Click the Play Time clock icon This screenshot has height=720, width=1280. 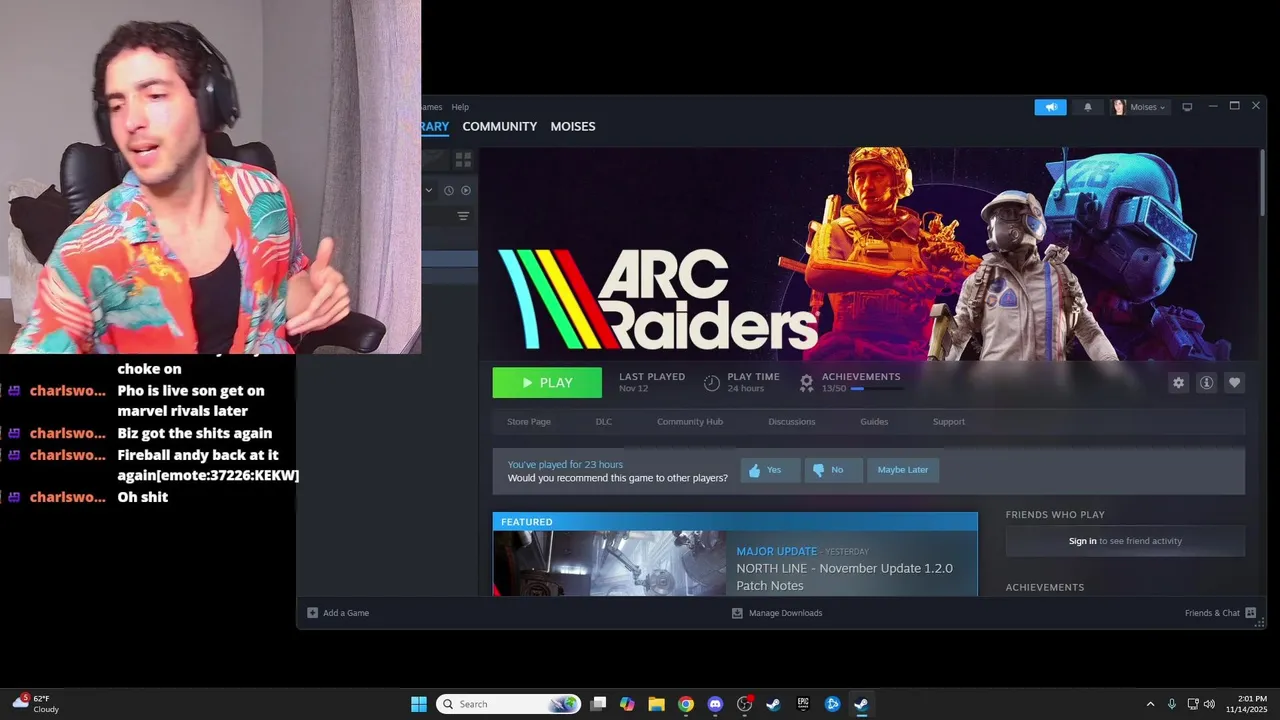tap(712, 383)
